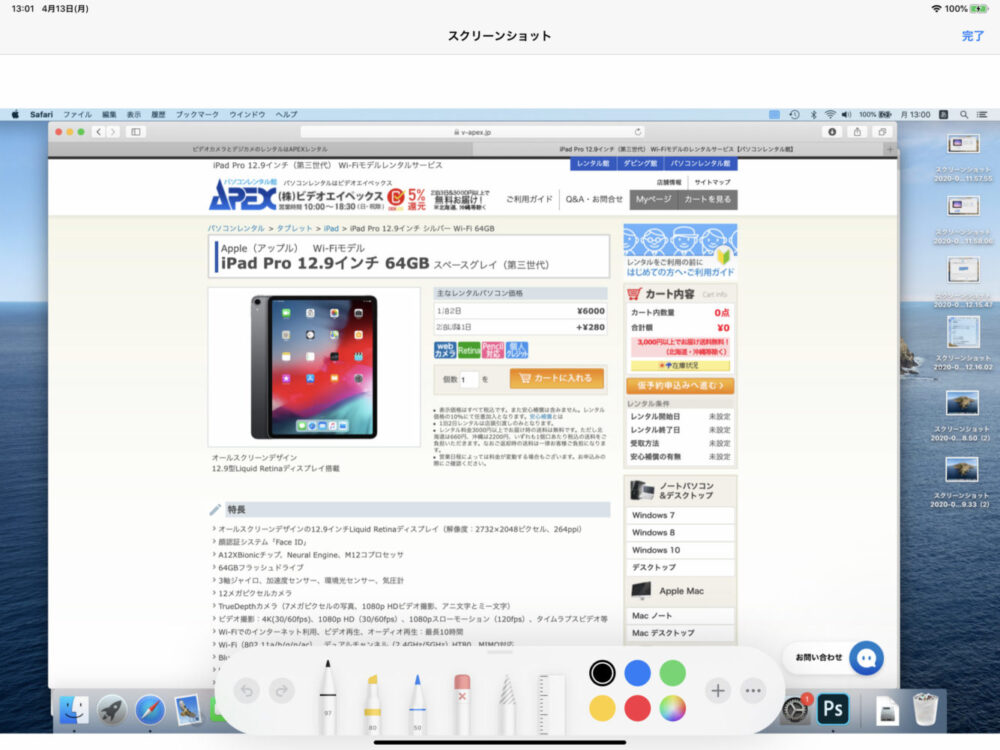This screenshot has width=1000, height=750.
Task: Open the ウインドウ menu
Action: [247, 115]
